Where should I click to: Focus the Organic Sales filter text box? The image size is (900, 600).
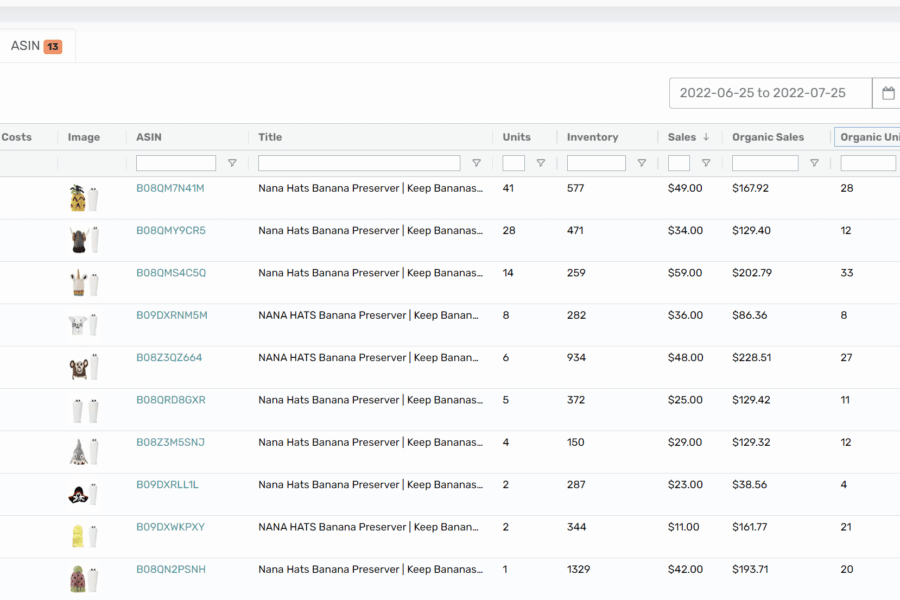click(x=765, y=163)
